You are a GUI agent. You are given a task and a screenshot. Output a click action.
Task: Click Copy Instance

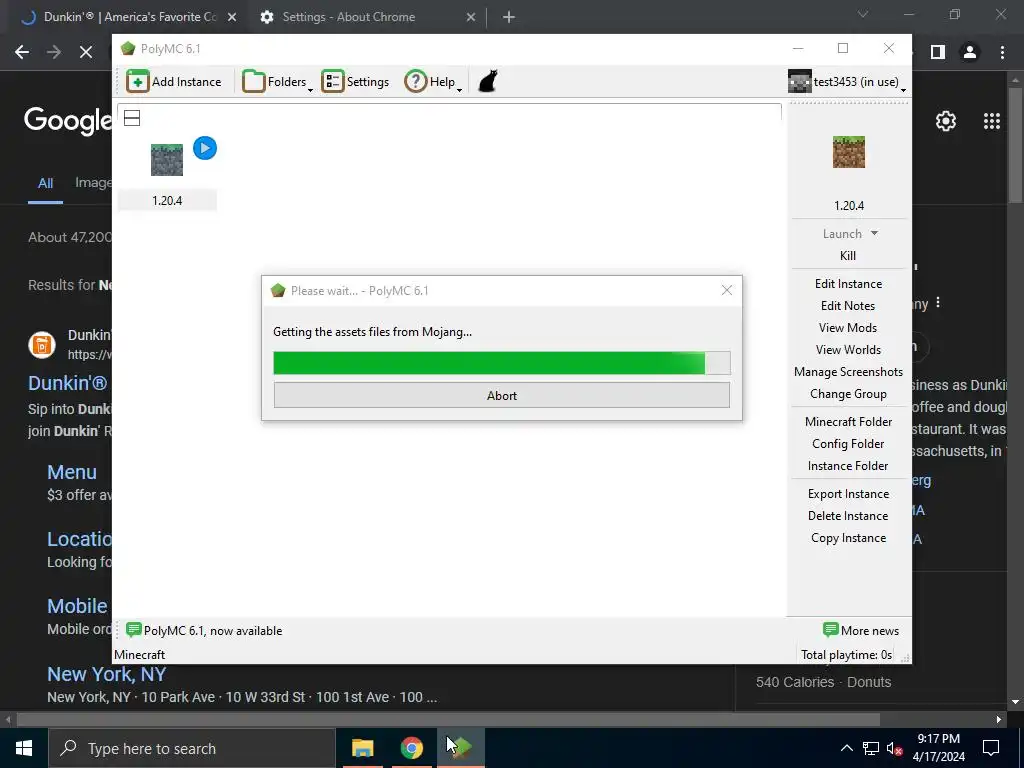coord(848,538)
